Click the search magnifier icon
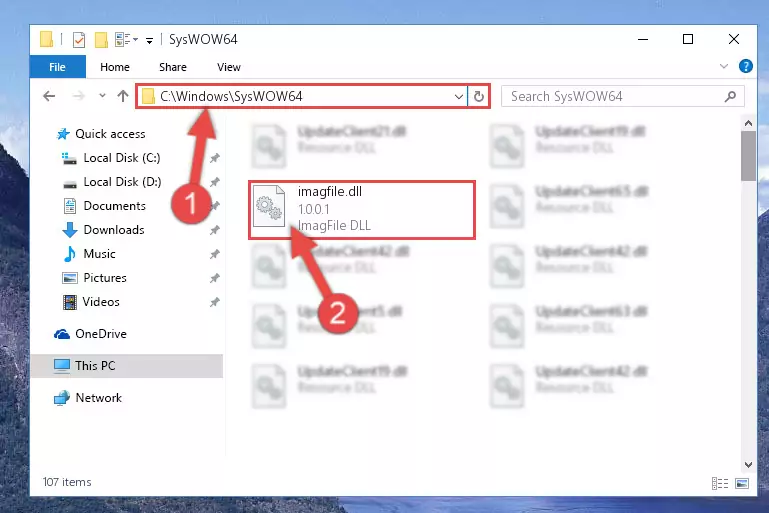769x513 pixels. [x=730, y=97]
